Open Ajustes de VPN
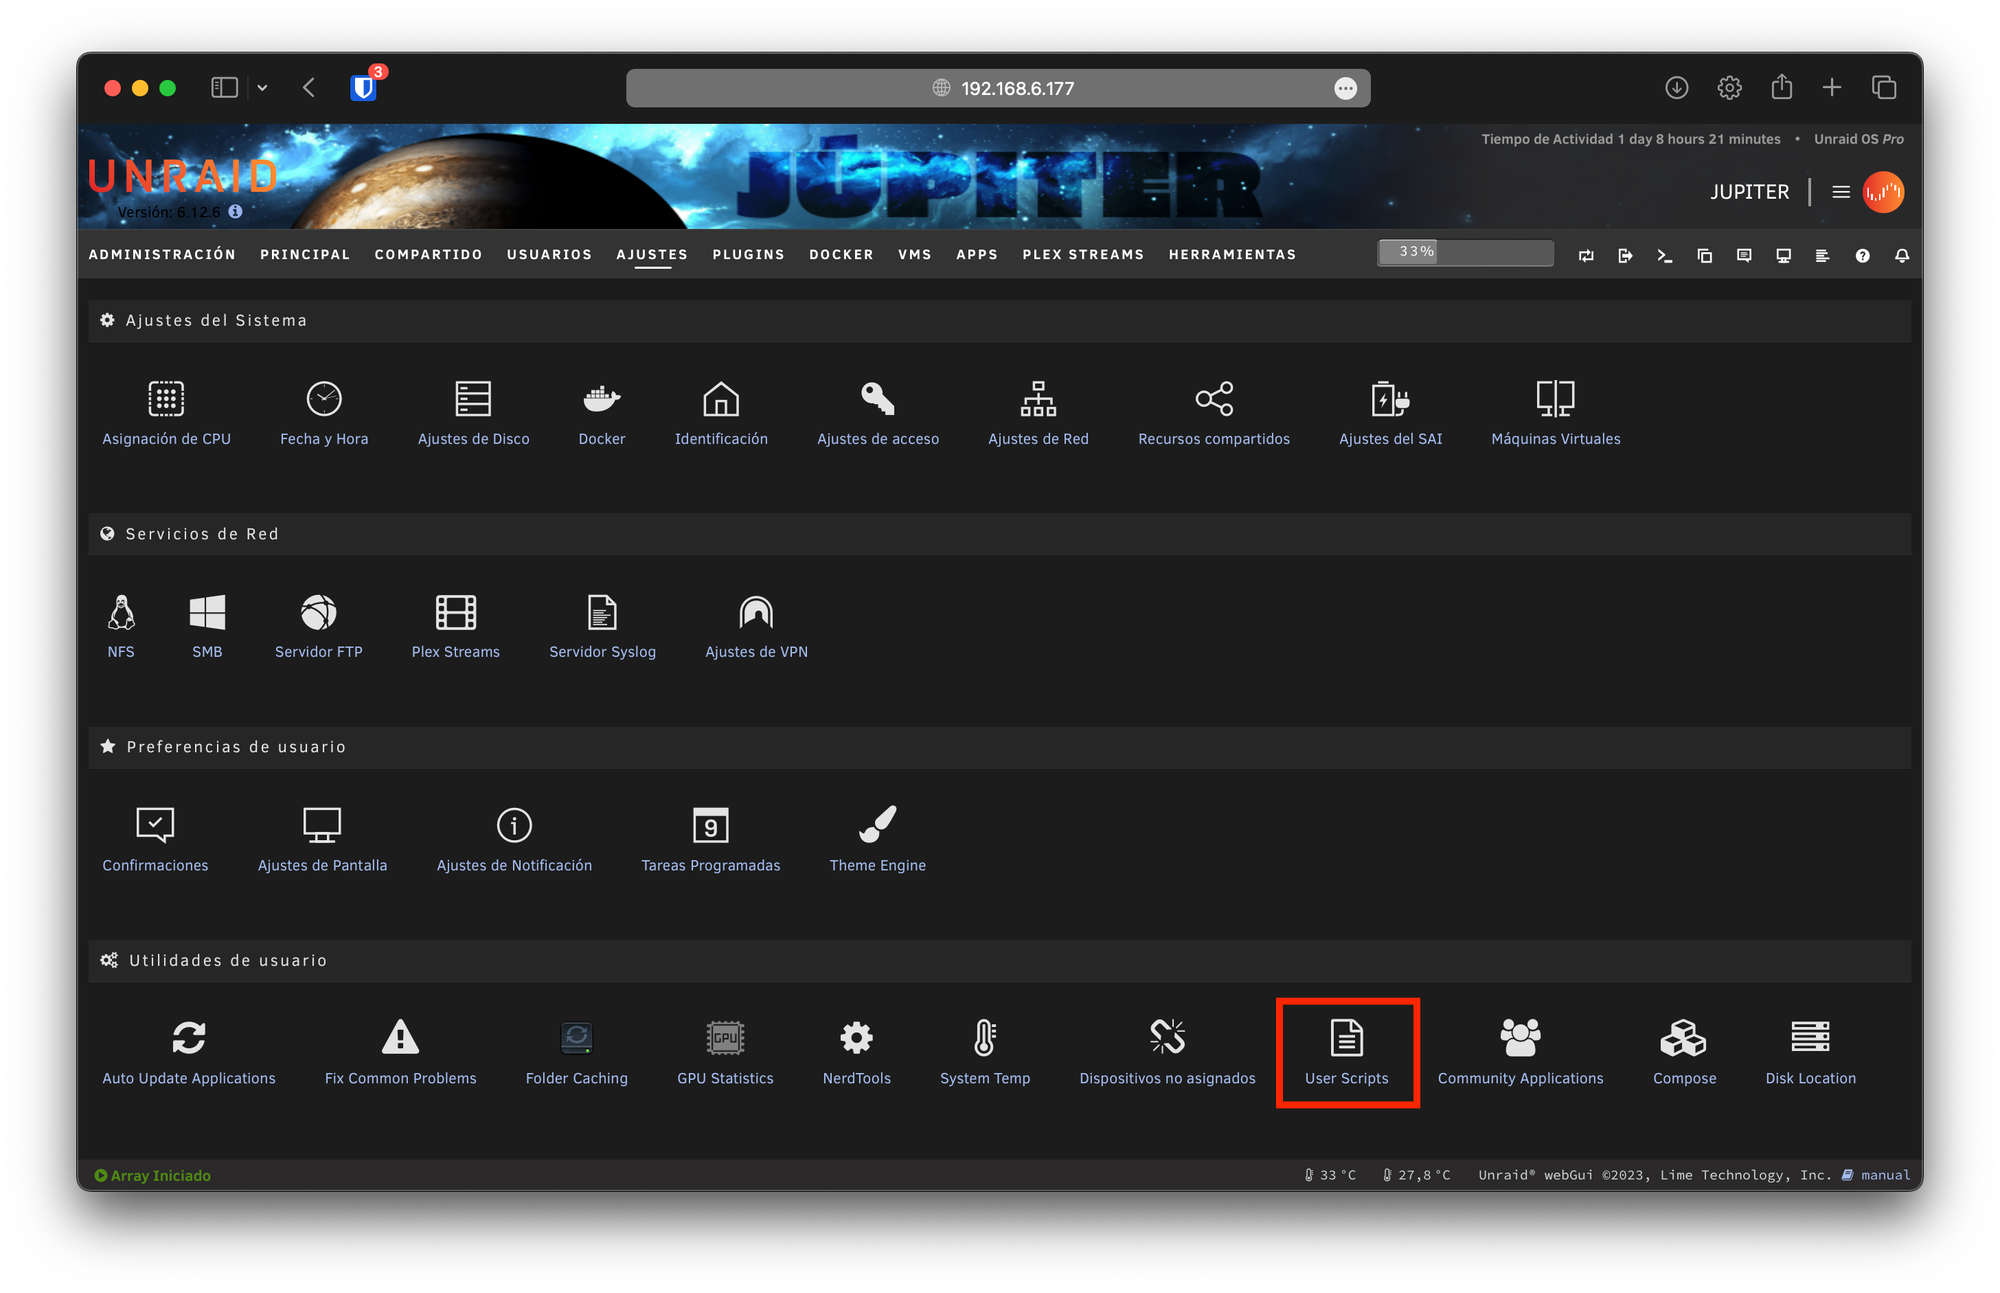Screen dimensions: 2000x1293 (x=756, y=627)
